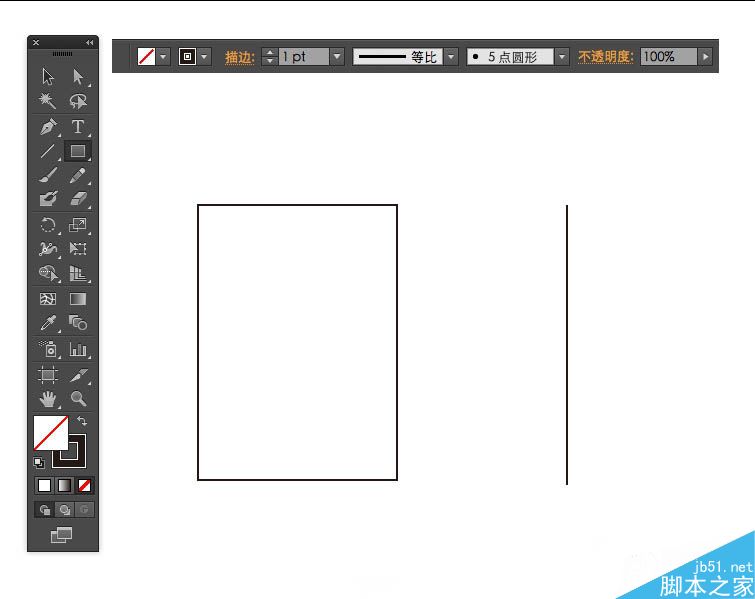Select the Eraser tool
755x599 pixels.
pyautogui.click(x=78, y=198)
